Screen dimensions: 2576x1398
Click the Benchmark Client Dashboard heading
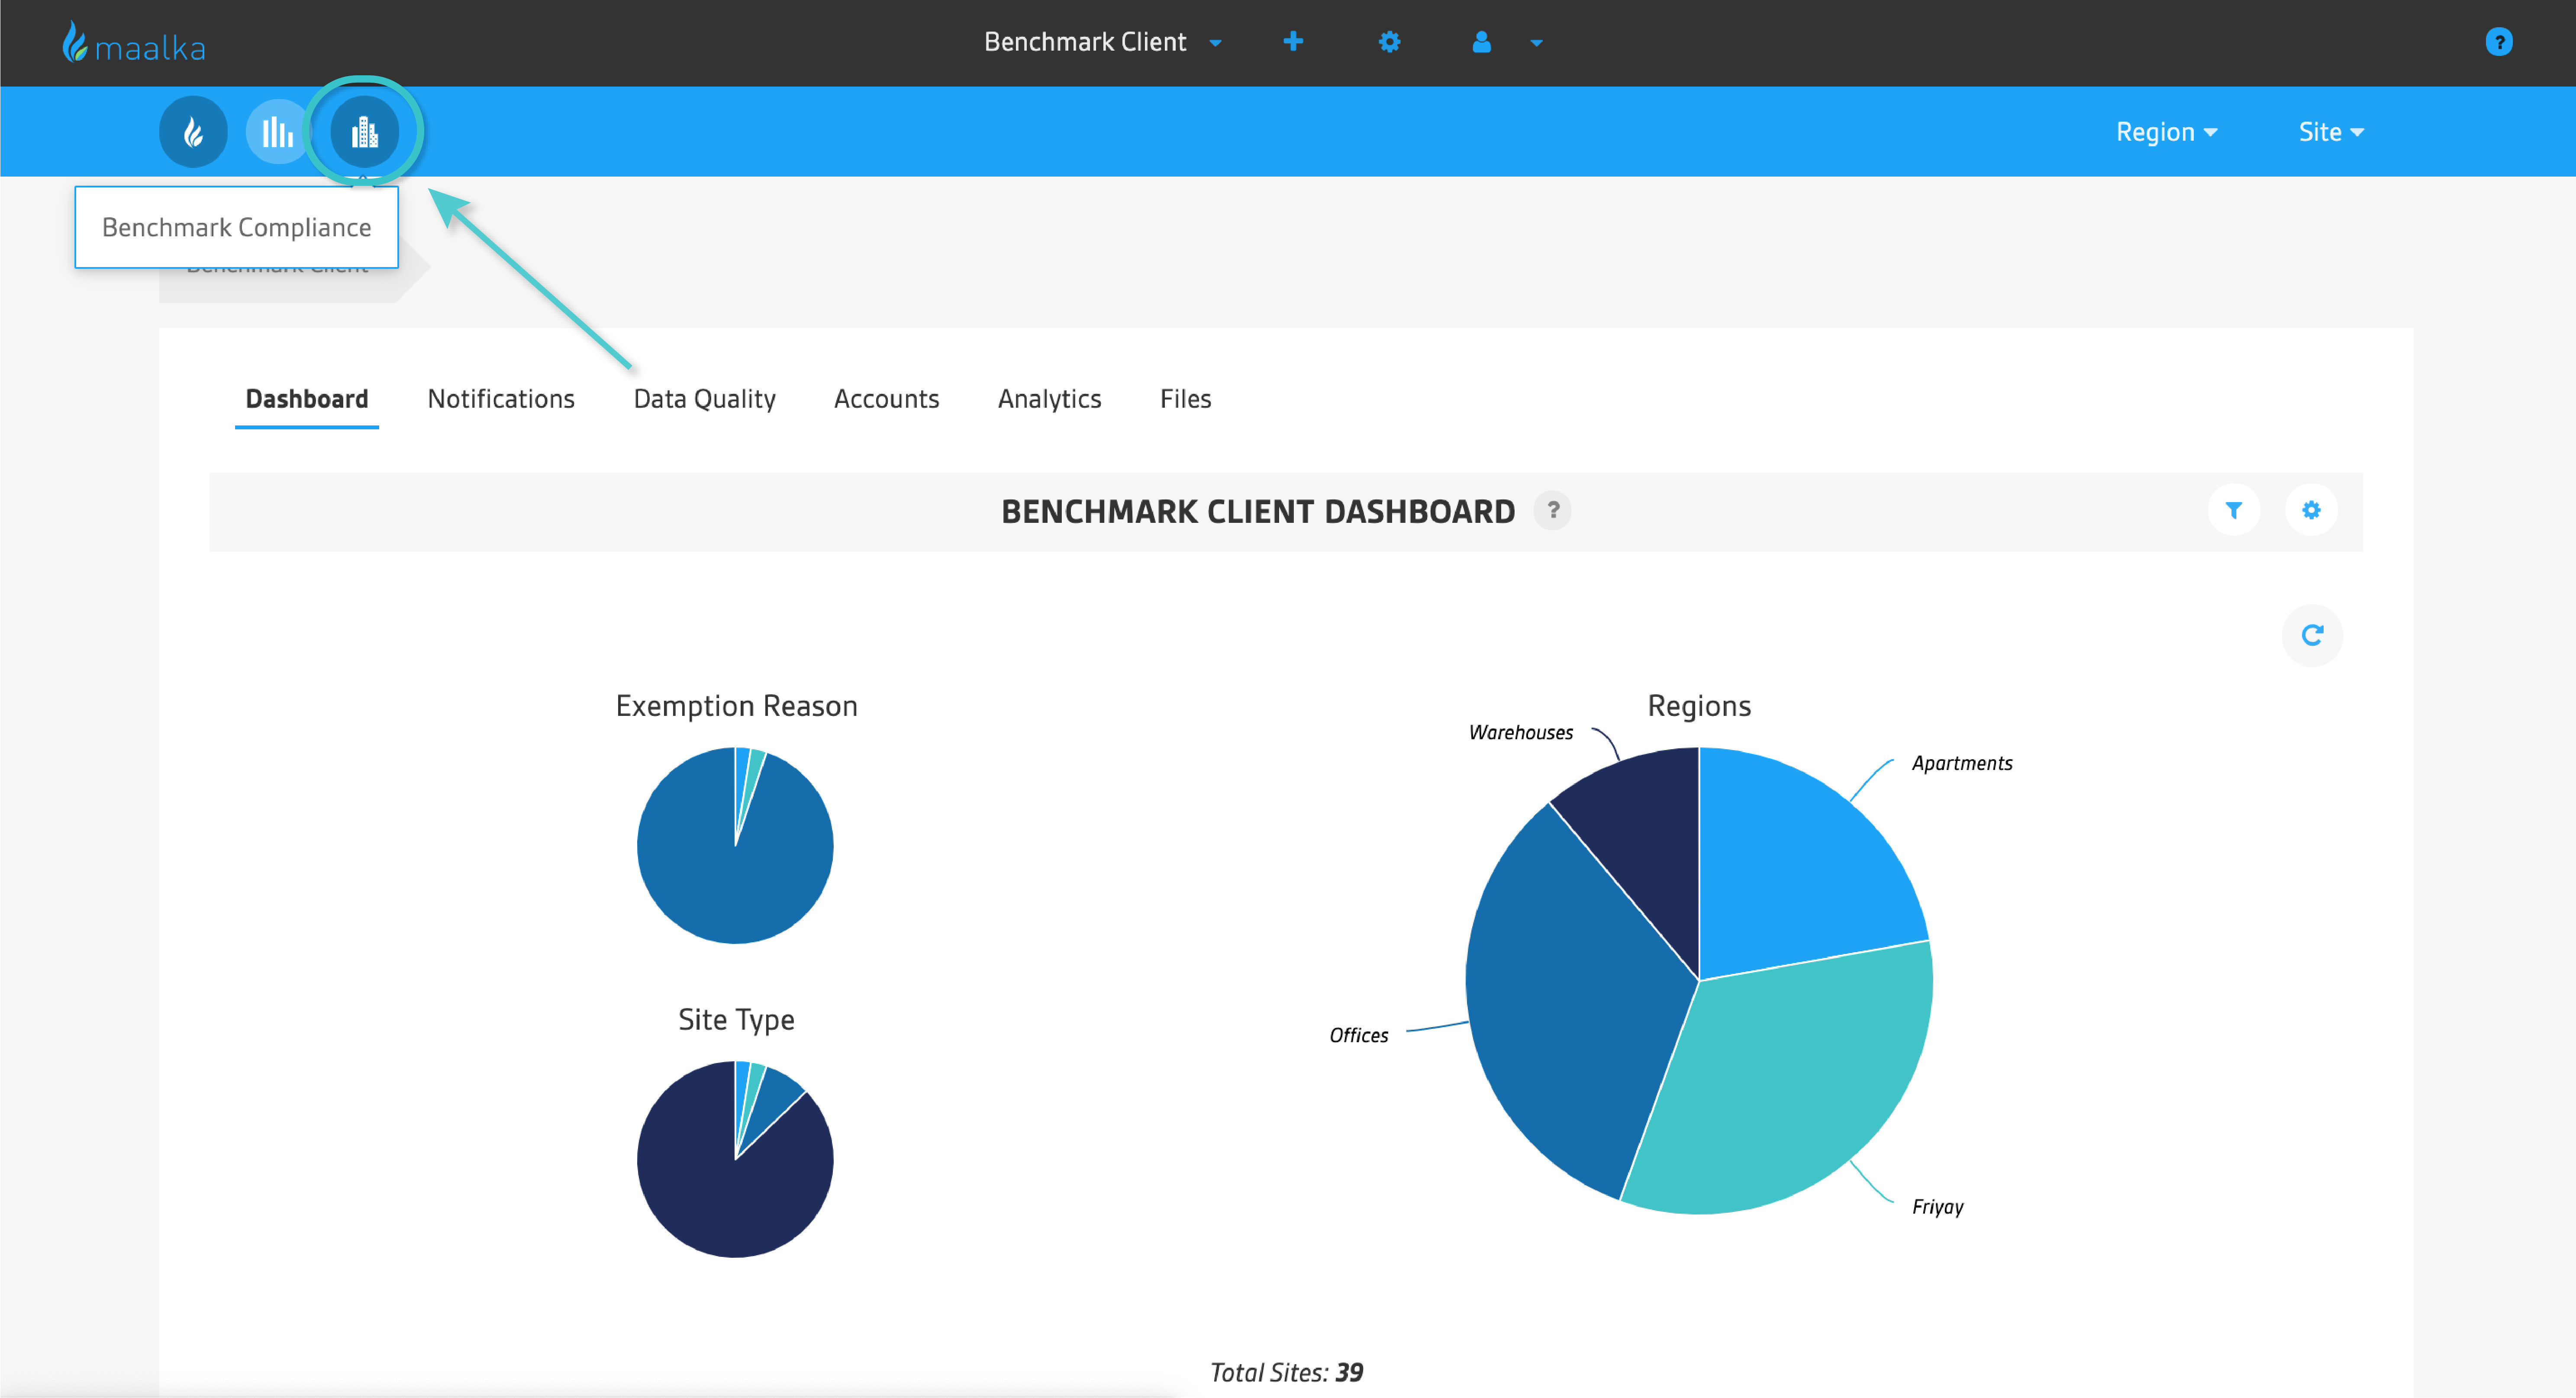point(1258,512)
